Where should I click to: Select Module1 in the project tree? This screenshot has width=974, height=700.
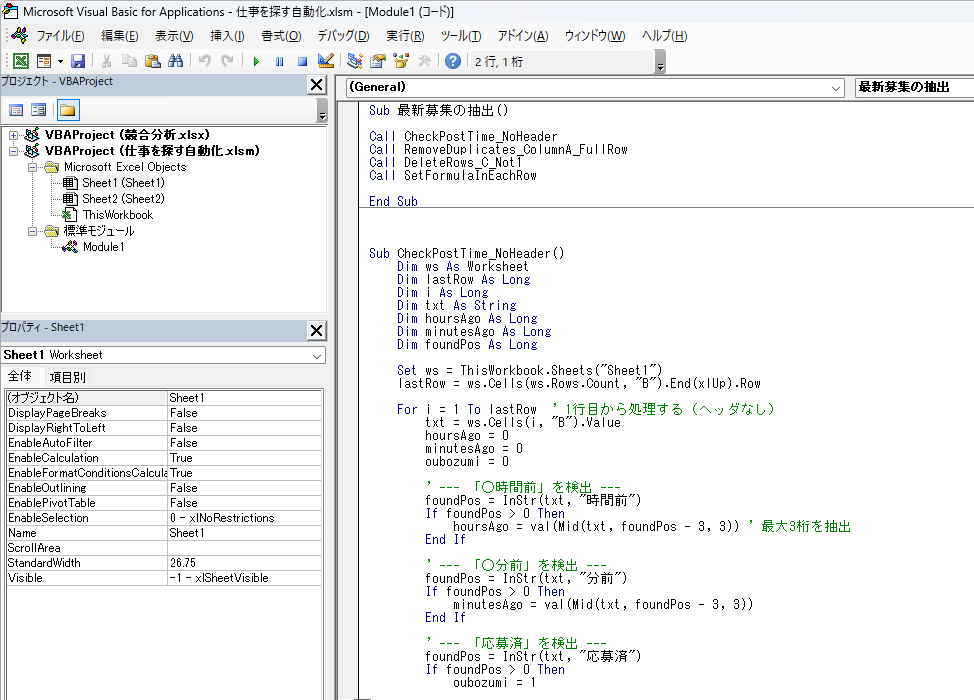tap(103, 247)
